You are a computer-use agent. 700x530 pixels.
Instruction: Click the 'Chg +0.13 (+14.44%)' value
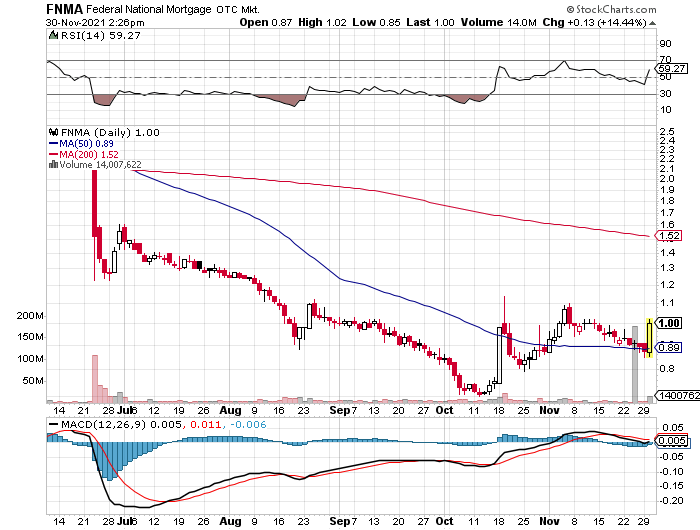coord(594,22)
